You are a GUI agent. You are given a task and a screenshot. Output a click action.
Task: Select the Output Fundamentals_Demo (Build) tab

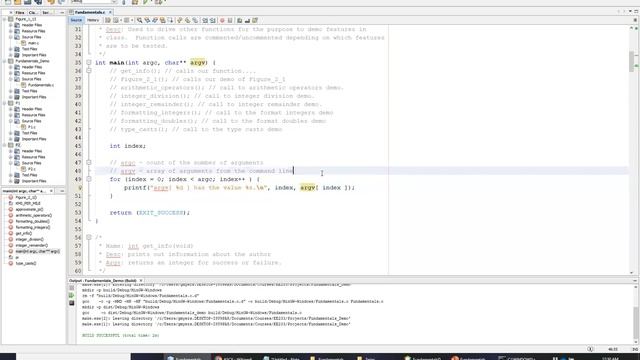pos(103,281)
